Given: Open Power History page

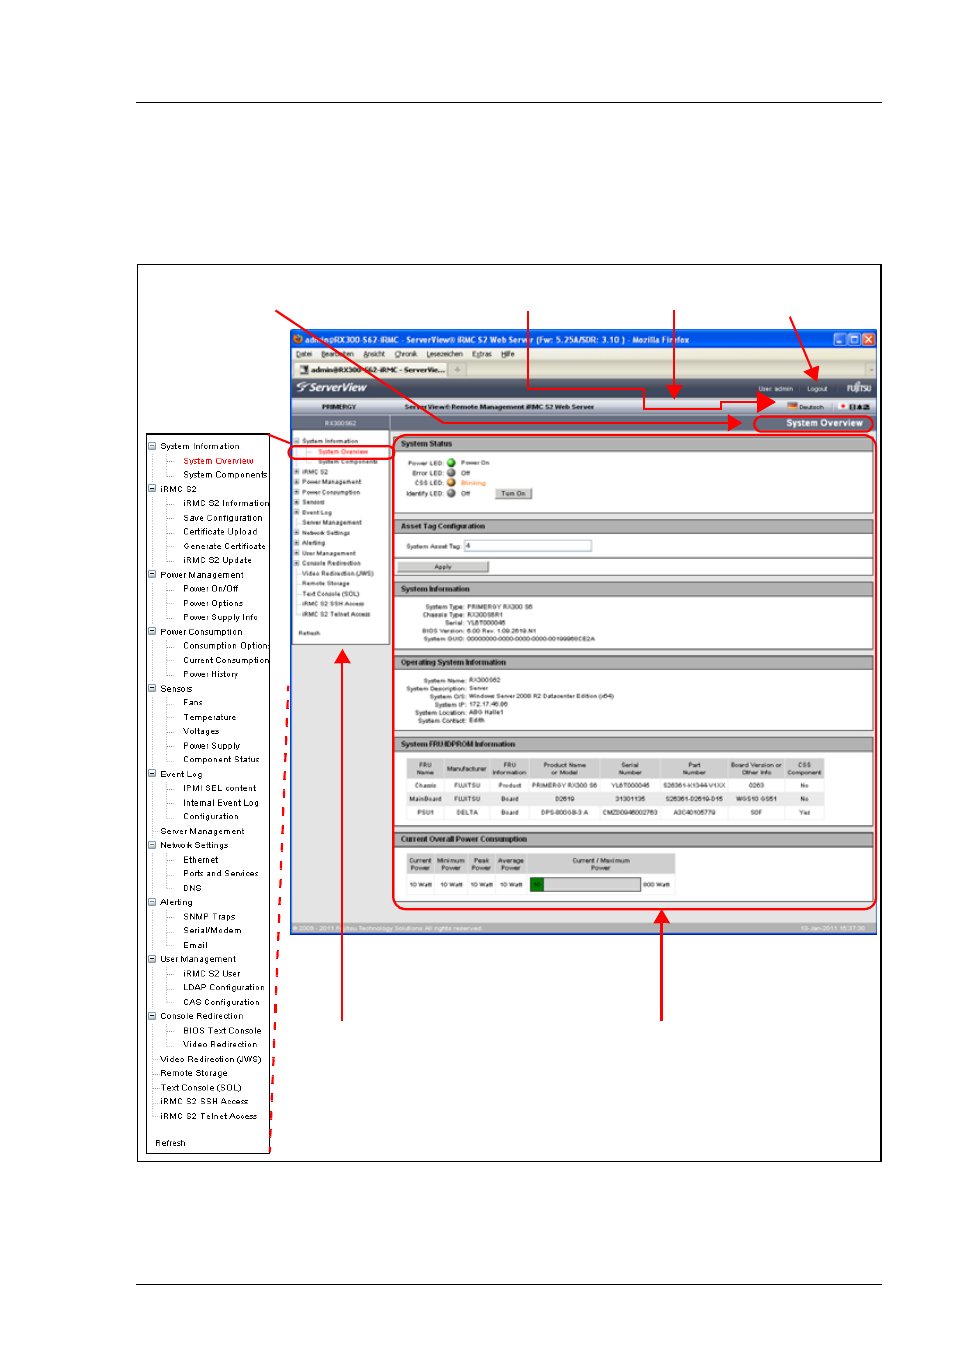Looking at the screenshot, I should point(211,675).
